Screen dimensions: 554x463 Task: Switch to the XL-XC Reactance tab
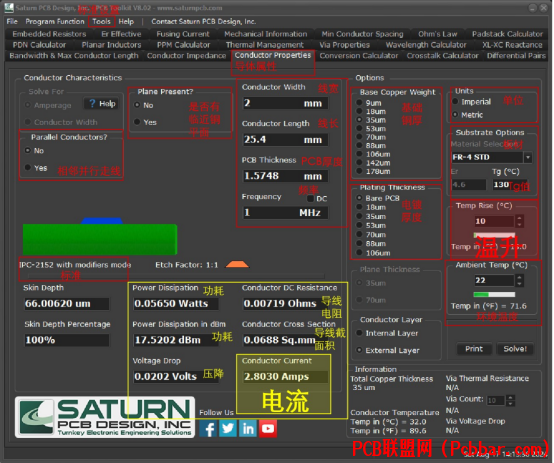512,45
